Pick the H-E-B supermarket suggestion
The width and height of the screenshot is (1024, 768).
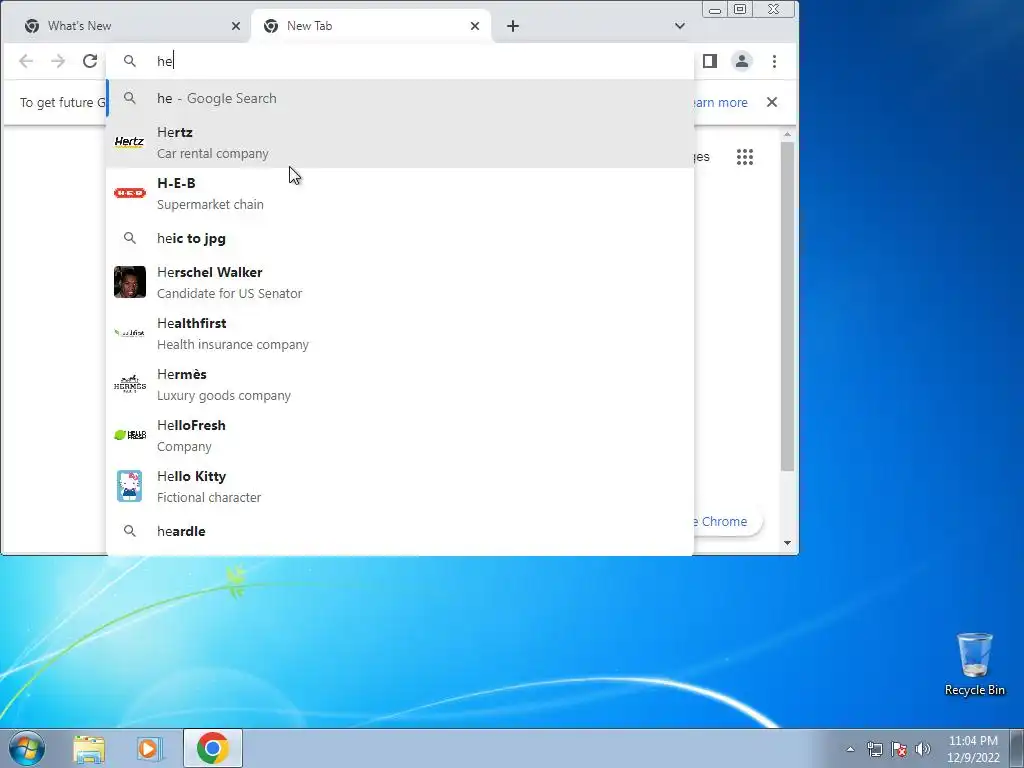pos(400,193)
